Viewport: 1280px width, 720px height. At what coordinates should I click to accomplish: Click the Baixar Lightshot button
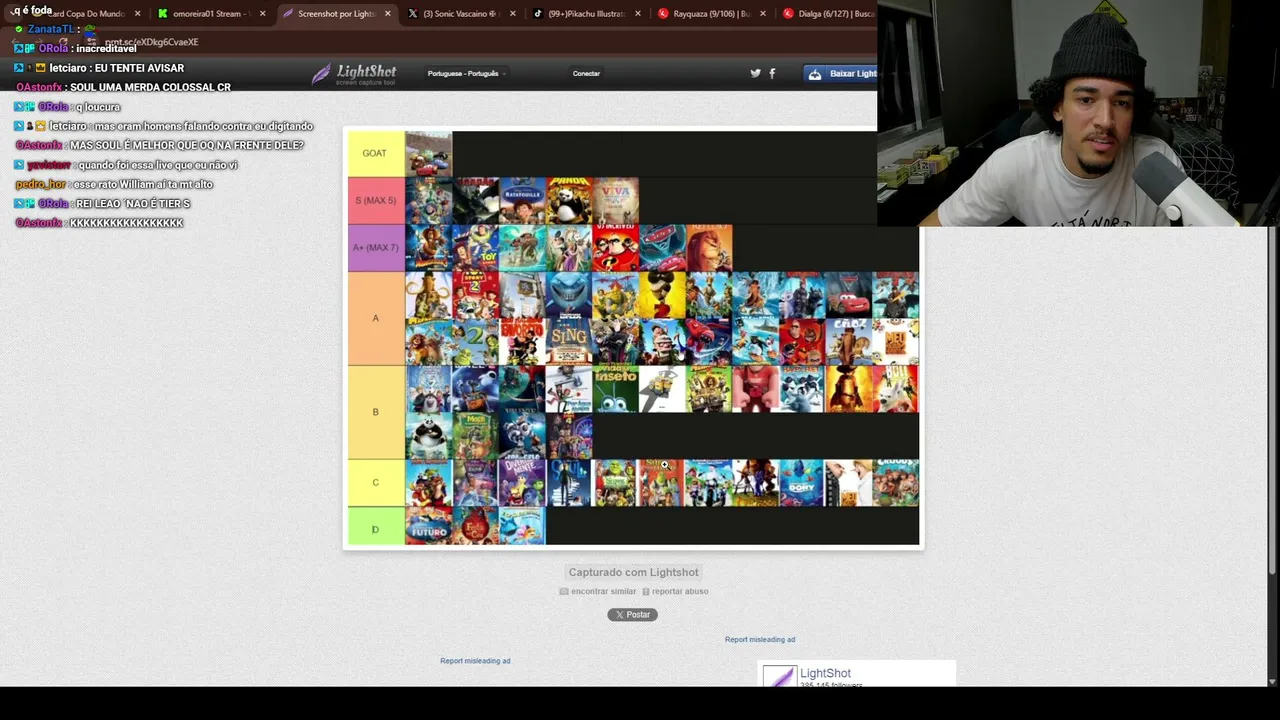pos(842,74)
